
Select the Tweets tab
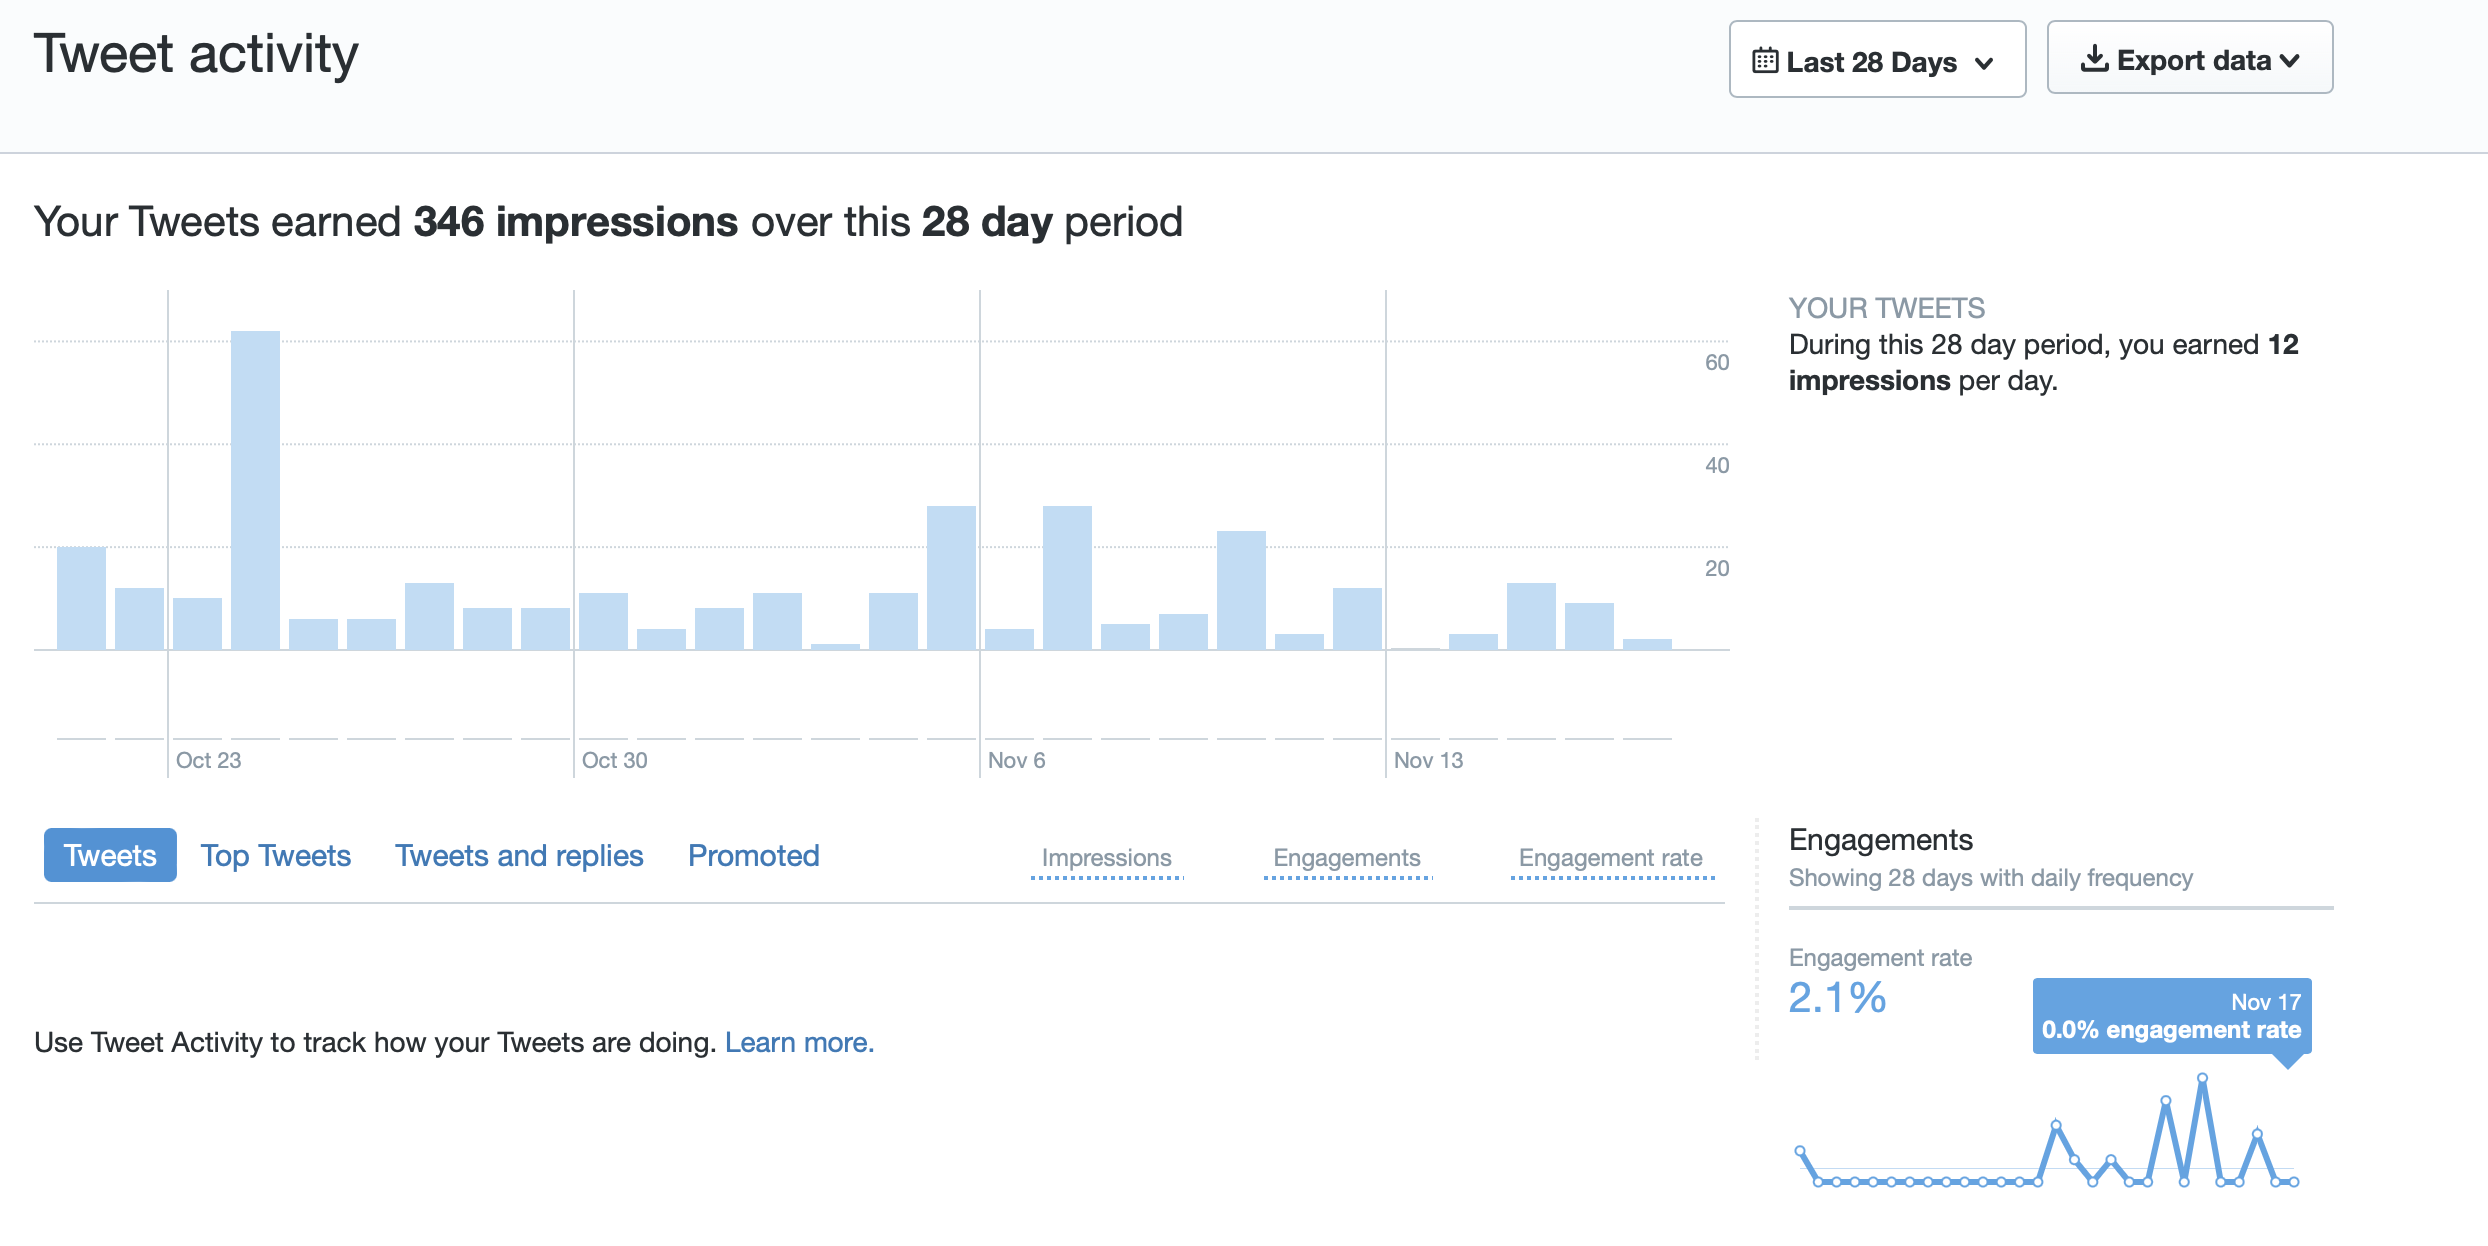[x=110, y=855]
